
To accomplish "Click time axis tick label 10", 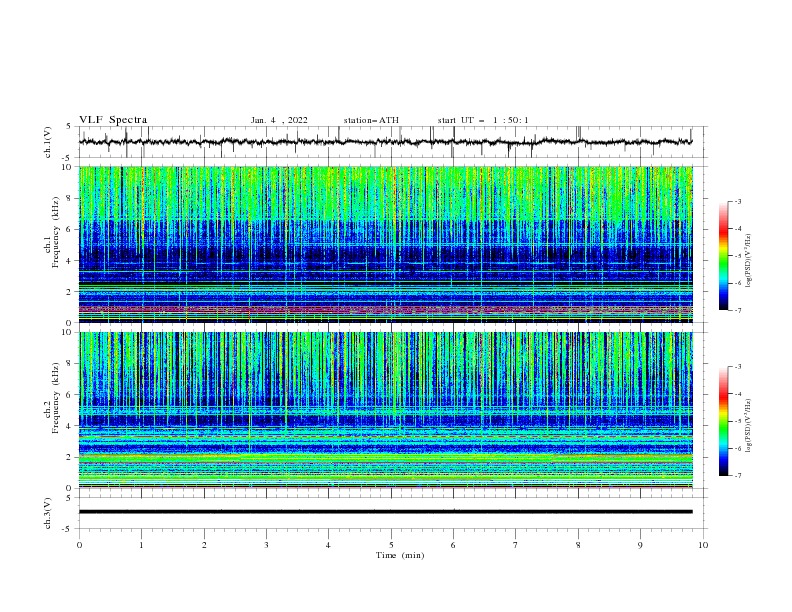I will coord(703,545).
